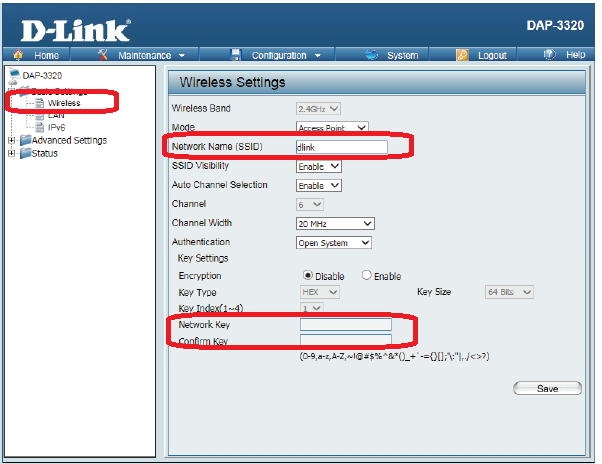602x464 pixels.
Task: Click the Network Key input field
Action: coord(346,324)
